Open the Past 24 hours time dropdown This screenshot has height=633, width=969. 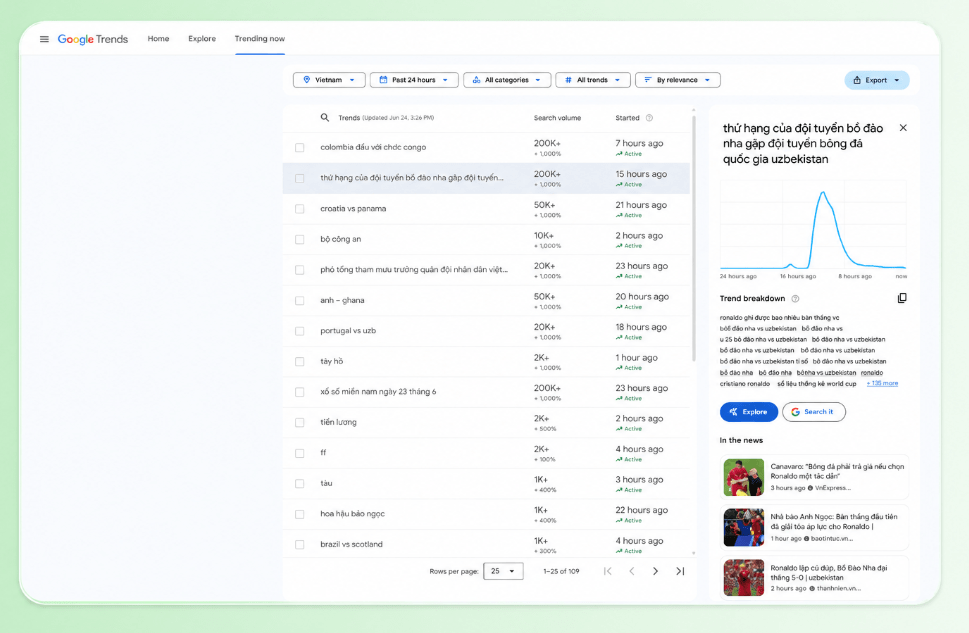[414, 80]
